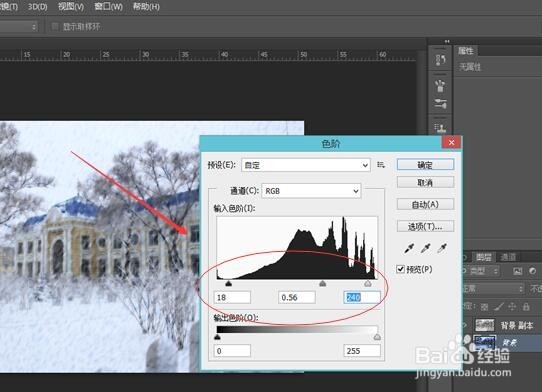The width and height of the screenshot is (542, 392).
Task: Open the Clone Source panel icon
Action: [441, 128]
